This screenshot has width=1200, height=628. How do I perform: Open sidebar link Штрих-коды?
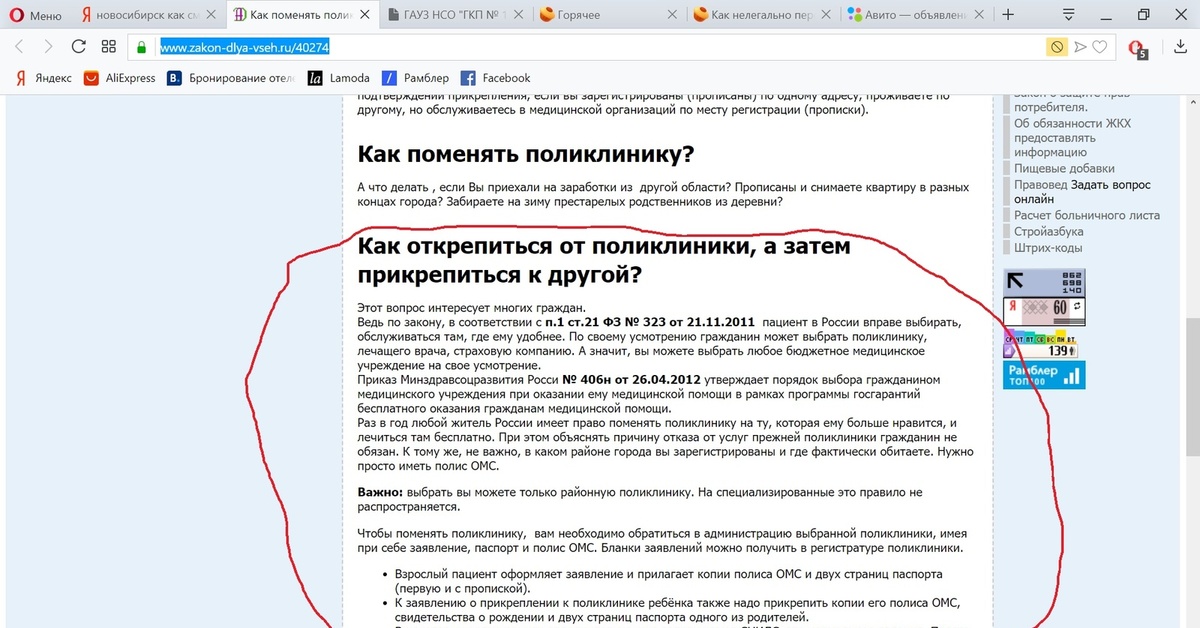1048,248
